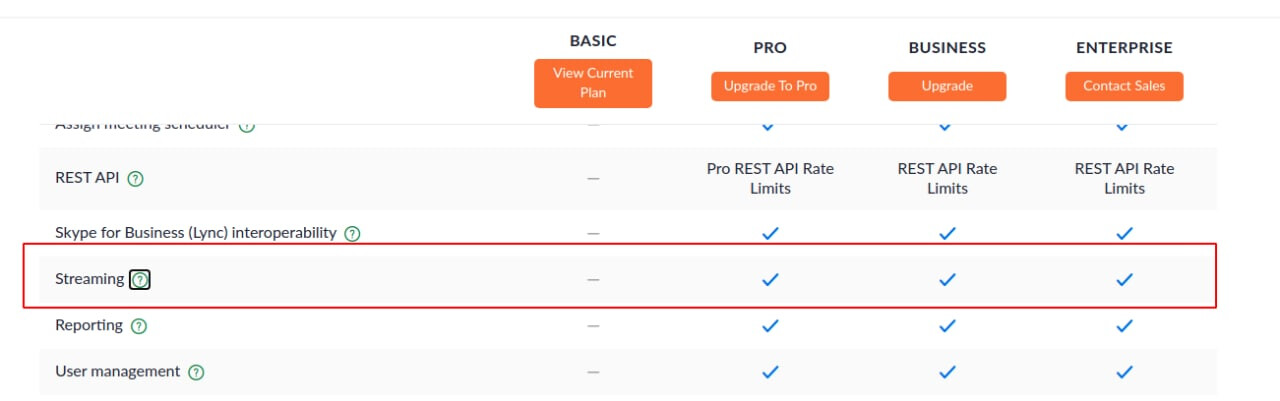Click the Basic dash for Streaming row
Screen dimensions: 1280x401
(593, 280)
